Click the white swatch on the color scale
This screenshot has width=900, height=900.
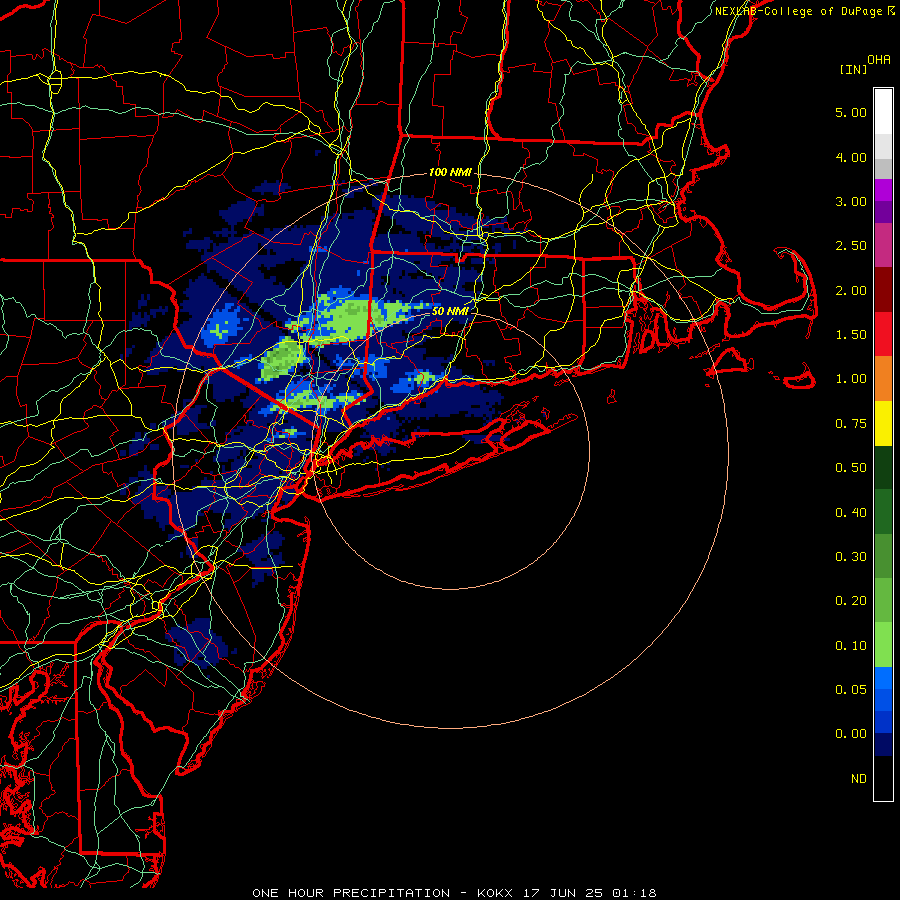pos(883,112)
